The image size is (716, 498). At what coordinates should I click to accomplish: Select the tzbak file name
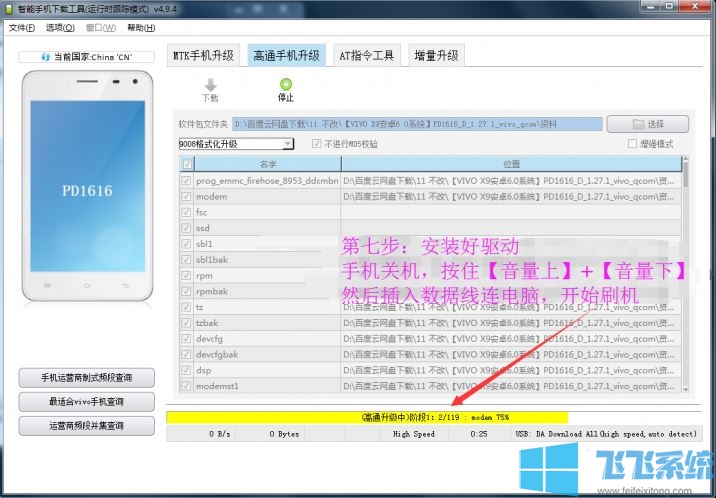(207, 323)
